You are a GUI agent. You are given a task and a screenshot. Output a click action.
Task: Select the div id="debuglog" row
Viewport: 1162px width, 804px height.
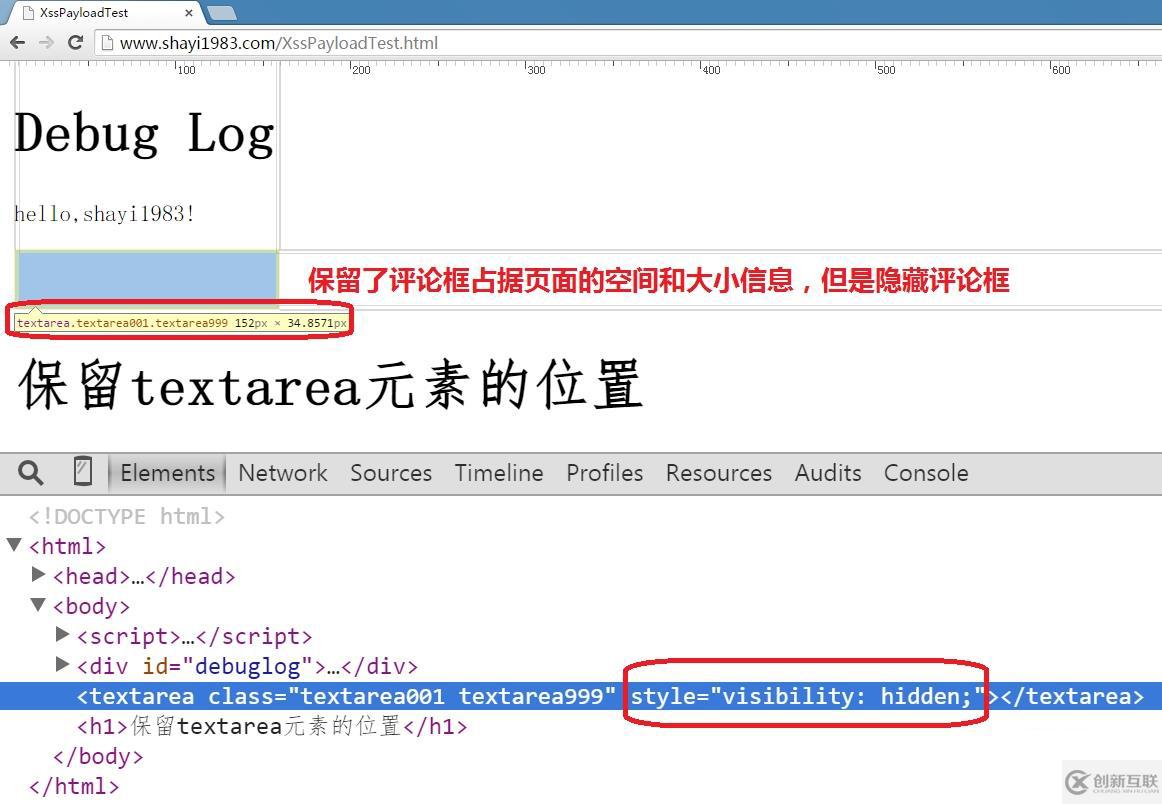[x=247, y=666]
